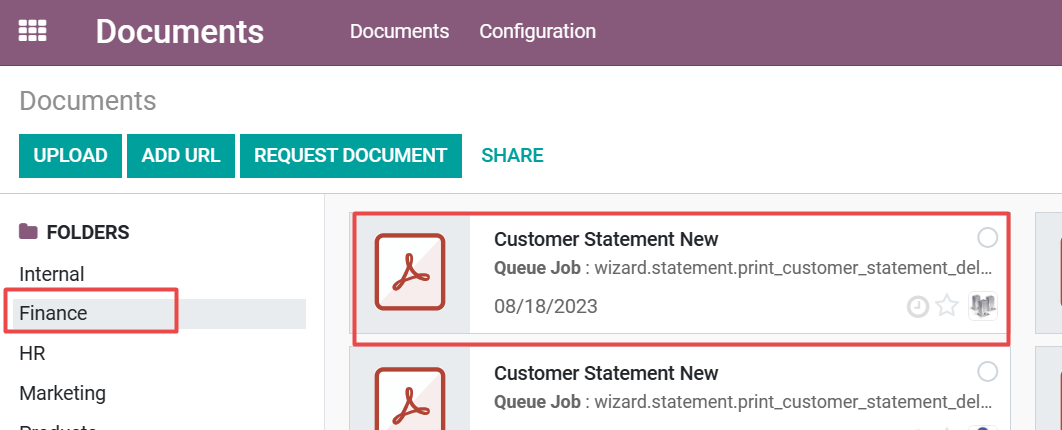Click activity clock icon on first document

tap(918, 307)
